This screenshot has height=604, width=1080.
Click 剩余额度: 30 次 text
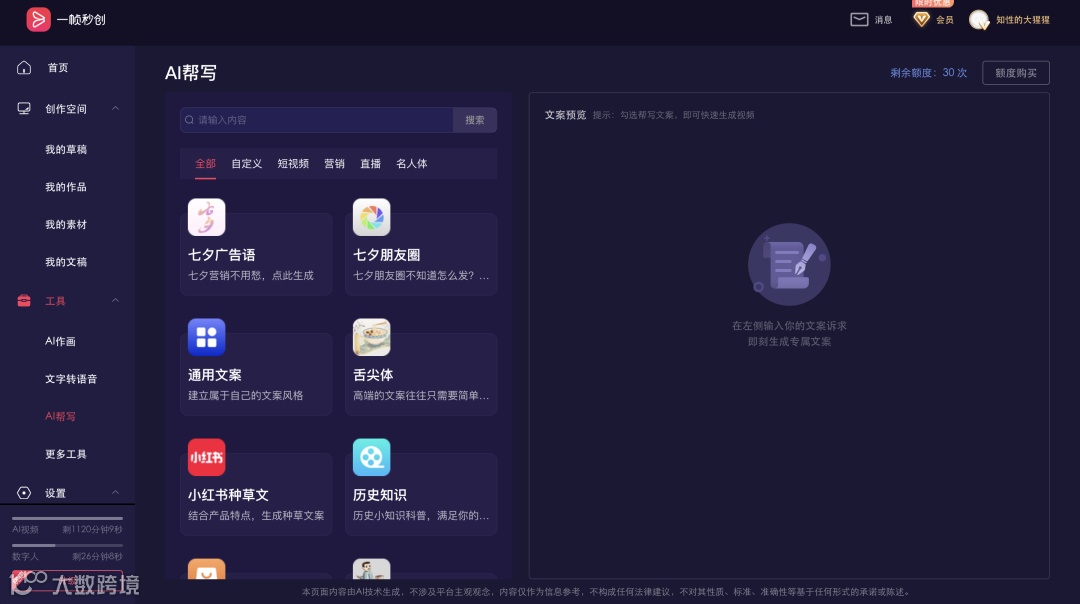click(928, 73)
